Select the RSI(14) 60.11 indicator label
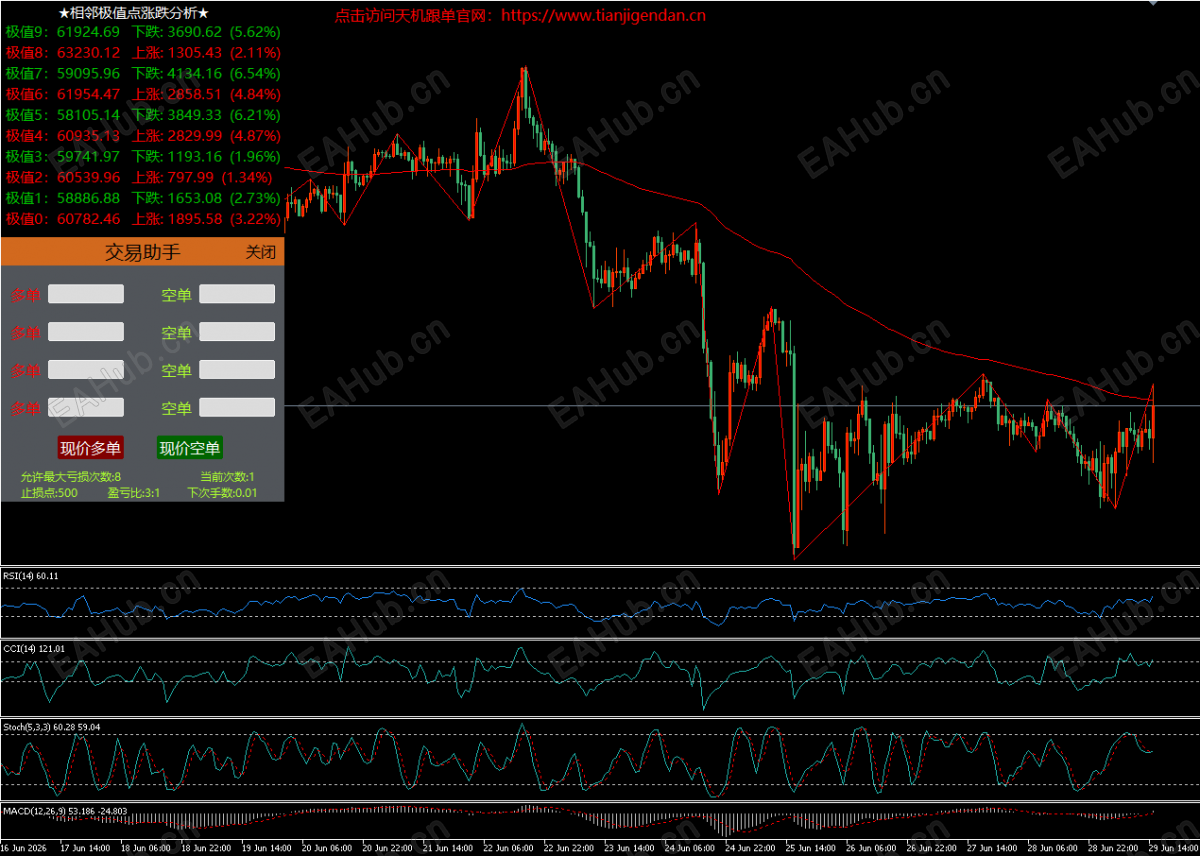The height and width of the screenshot is (856, 1200). click(x=31, y=575)
